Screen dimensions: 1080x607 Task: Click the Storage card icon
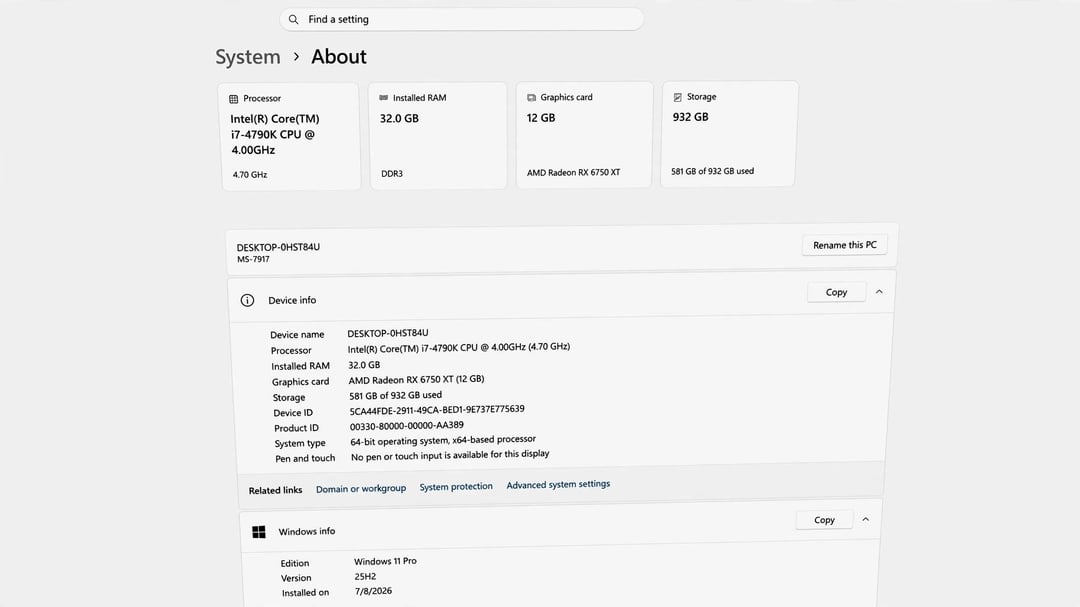(x=677, y=97)
